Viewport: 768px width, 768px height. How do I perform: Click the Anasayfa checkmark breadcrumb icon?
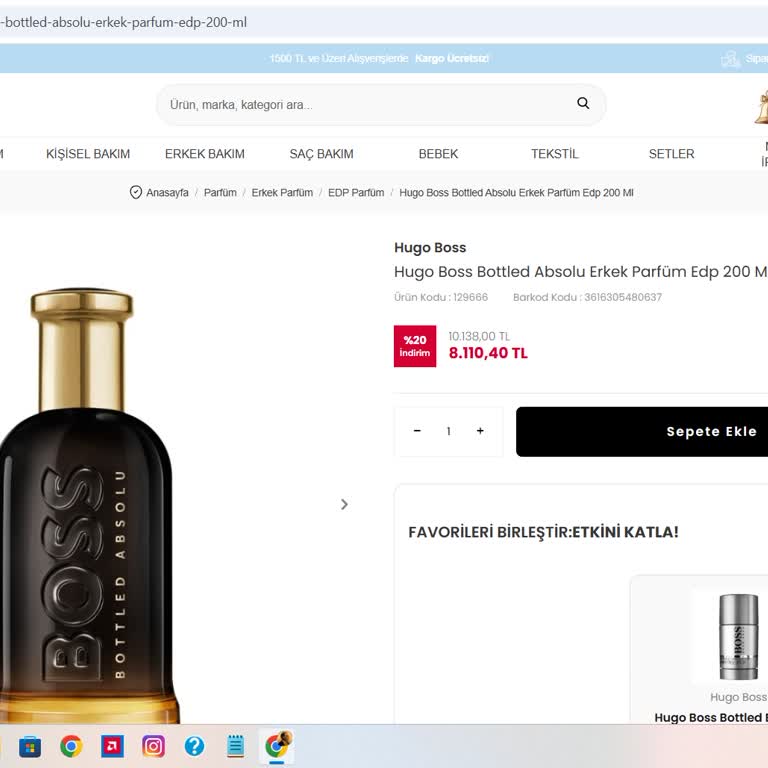coord(136,192)
